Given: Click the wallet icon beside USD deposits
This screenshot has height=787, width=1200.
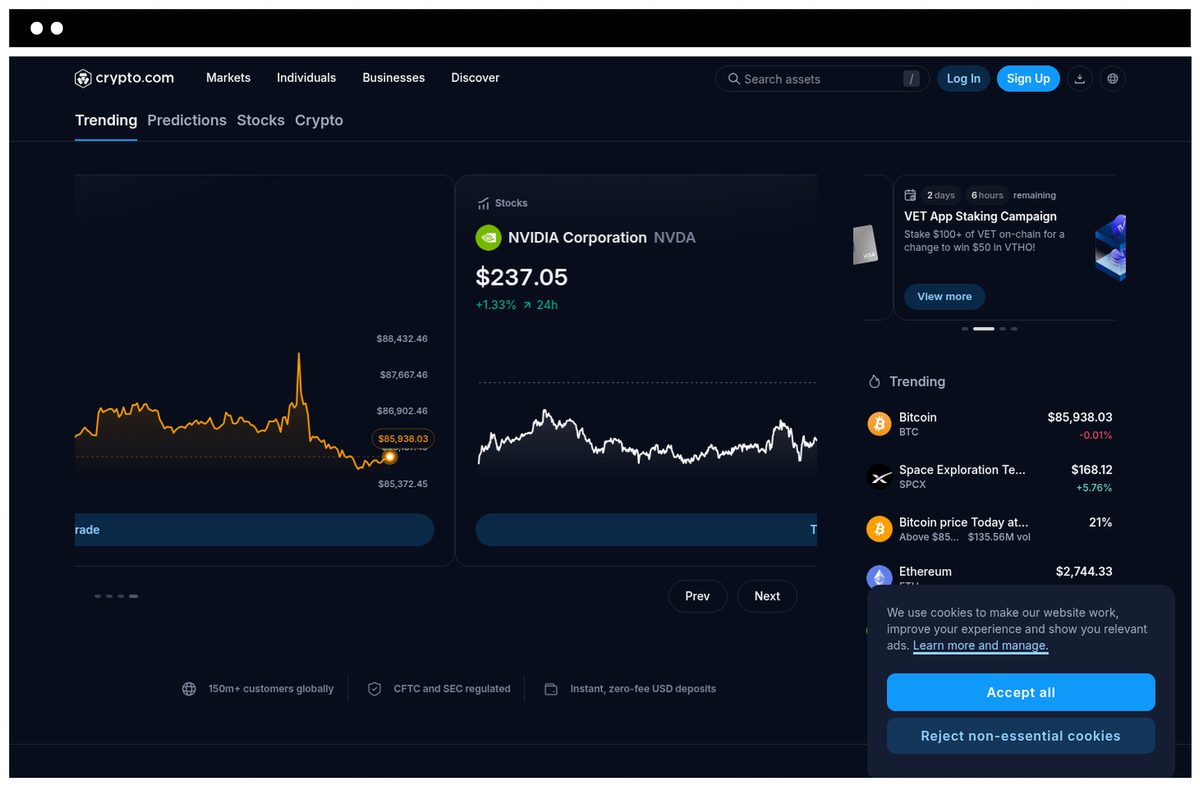Looking at the screenshot, I should [x=551, y=689].
